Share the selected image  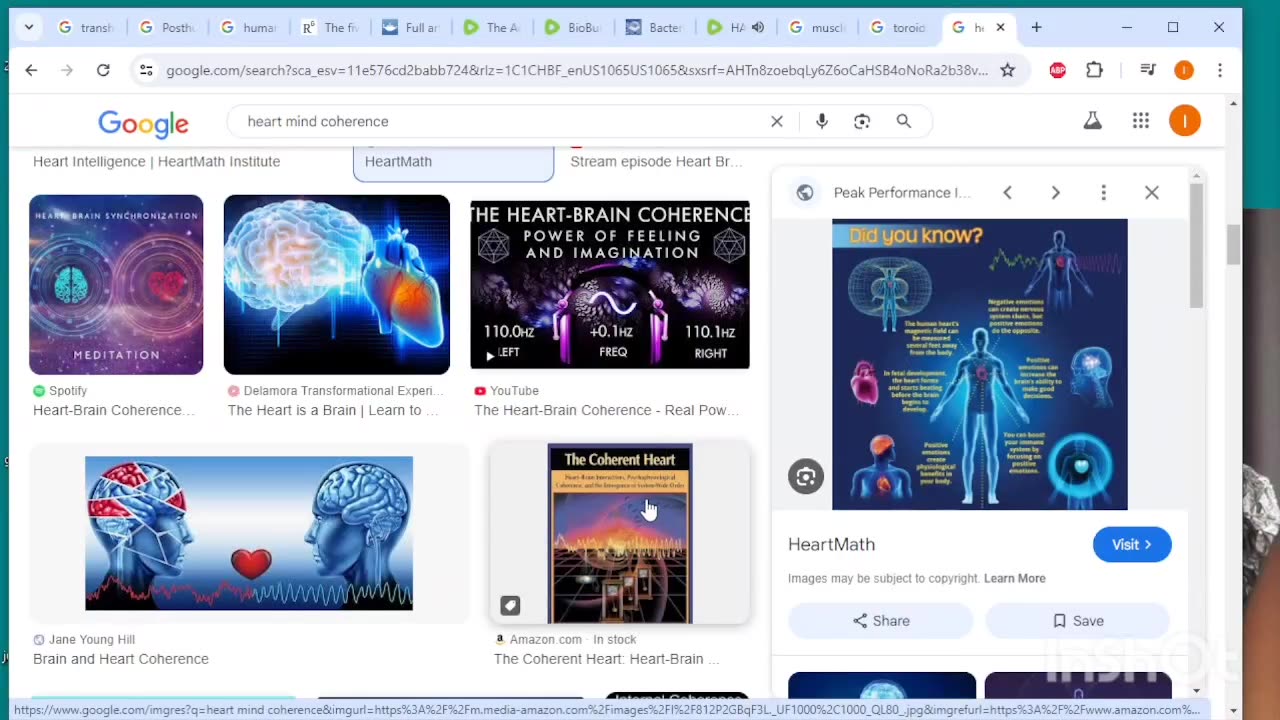[x=880, y=621]
